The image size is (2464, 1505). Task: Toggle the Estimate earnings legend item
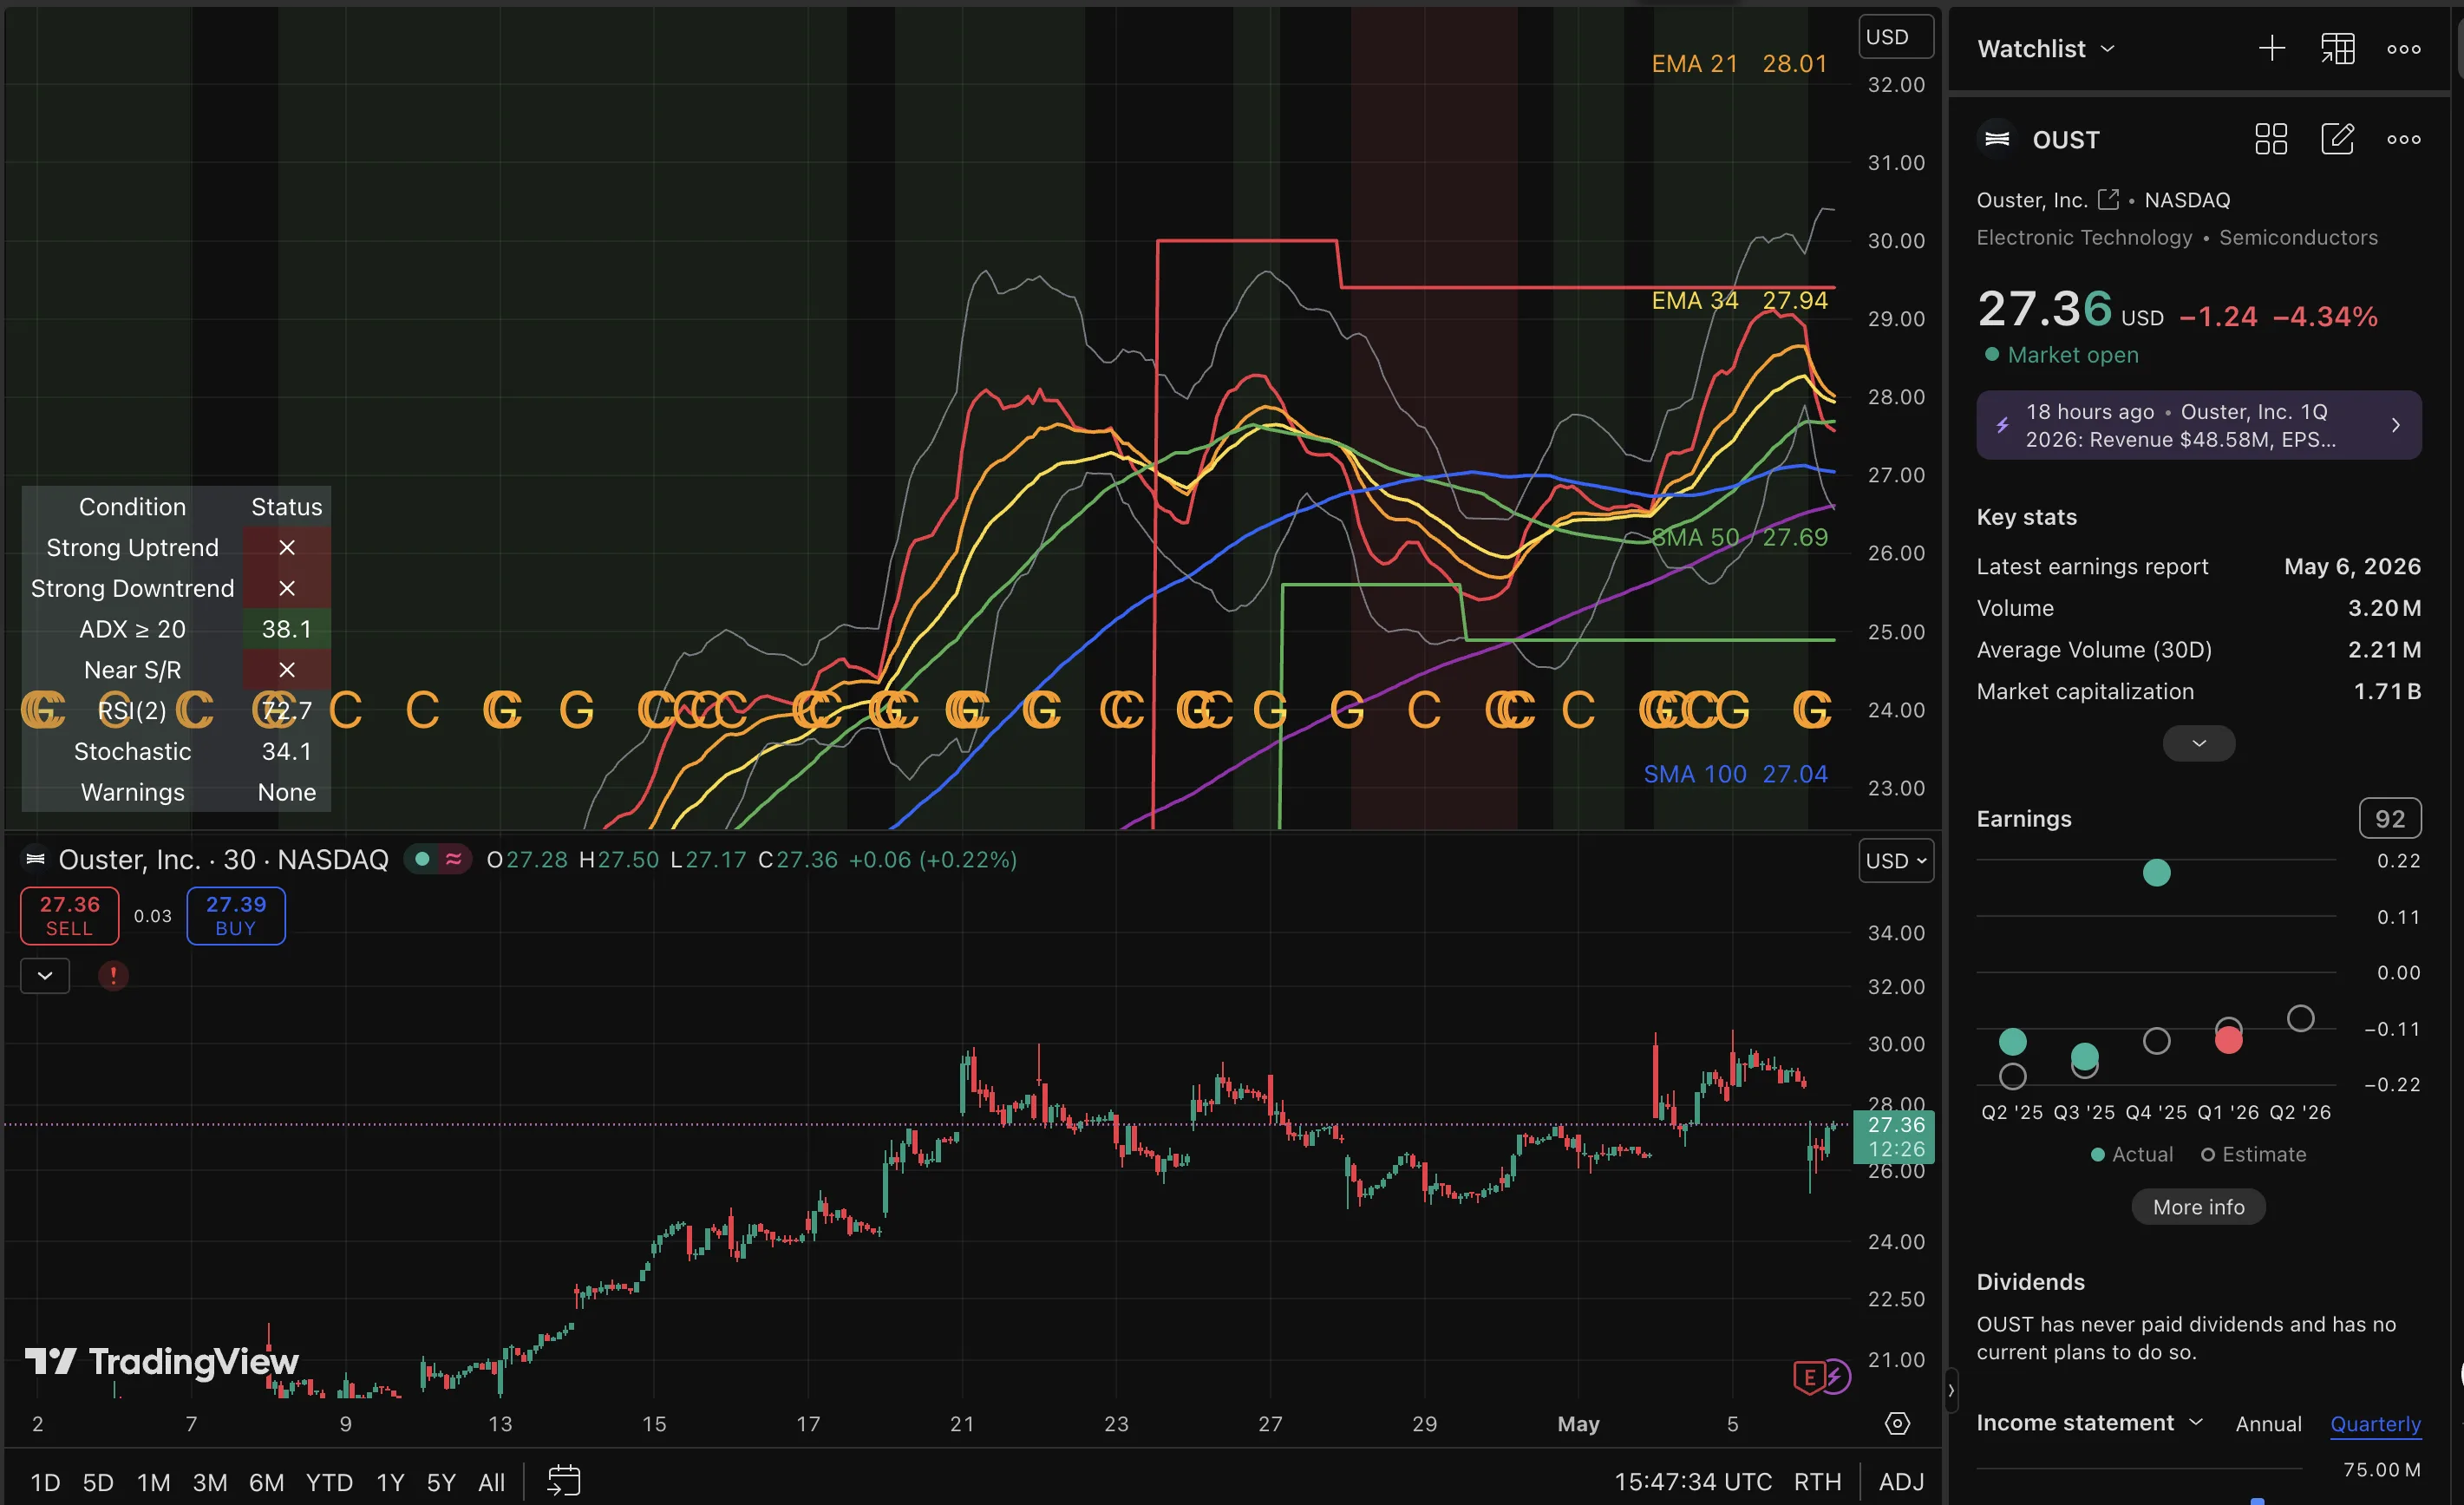pyautogui.click(x=2253, y=1154)
